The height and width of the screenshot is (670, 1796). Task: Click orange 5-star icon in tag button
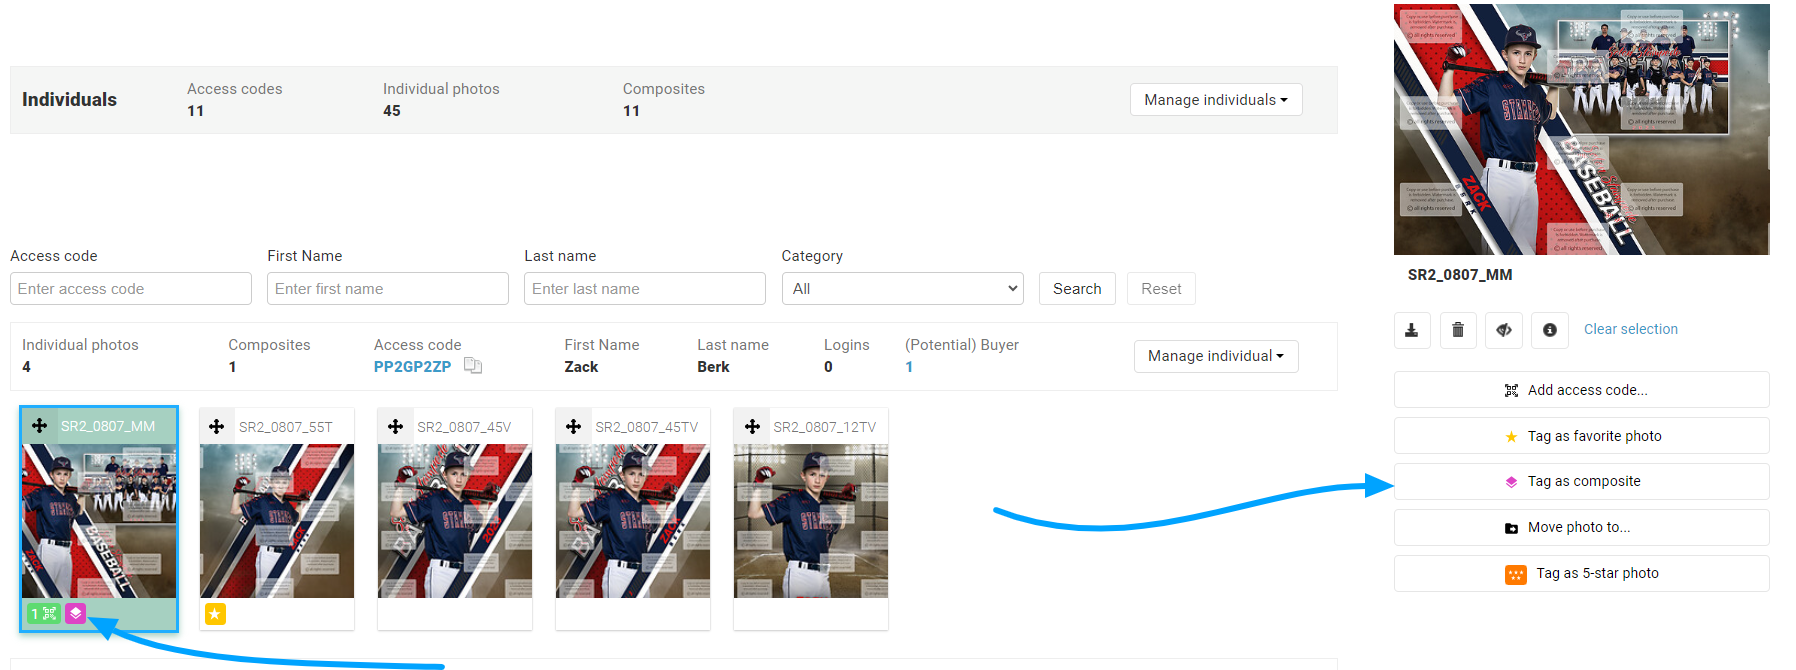[1516, 574]
